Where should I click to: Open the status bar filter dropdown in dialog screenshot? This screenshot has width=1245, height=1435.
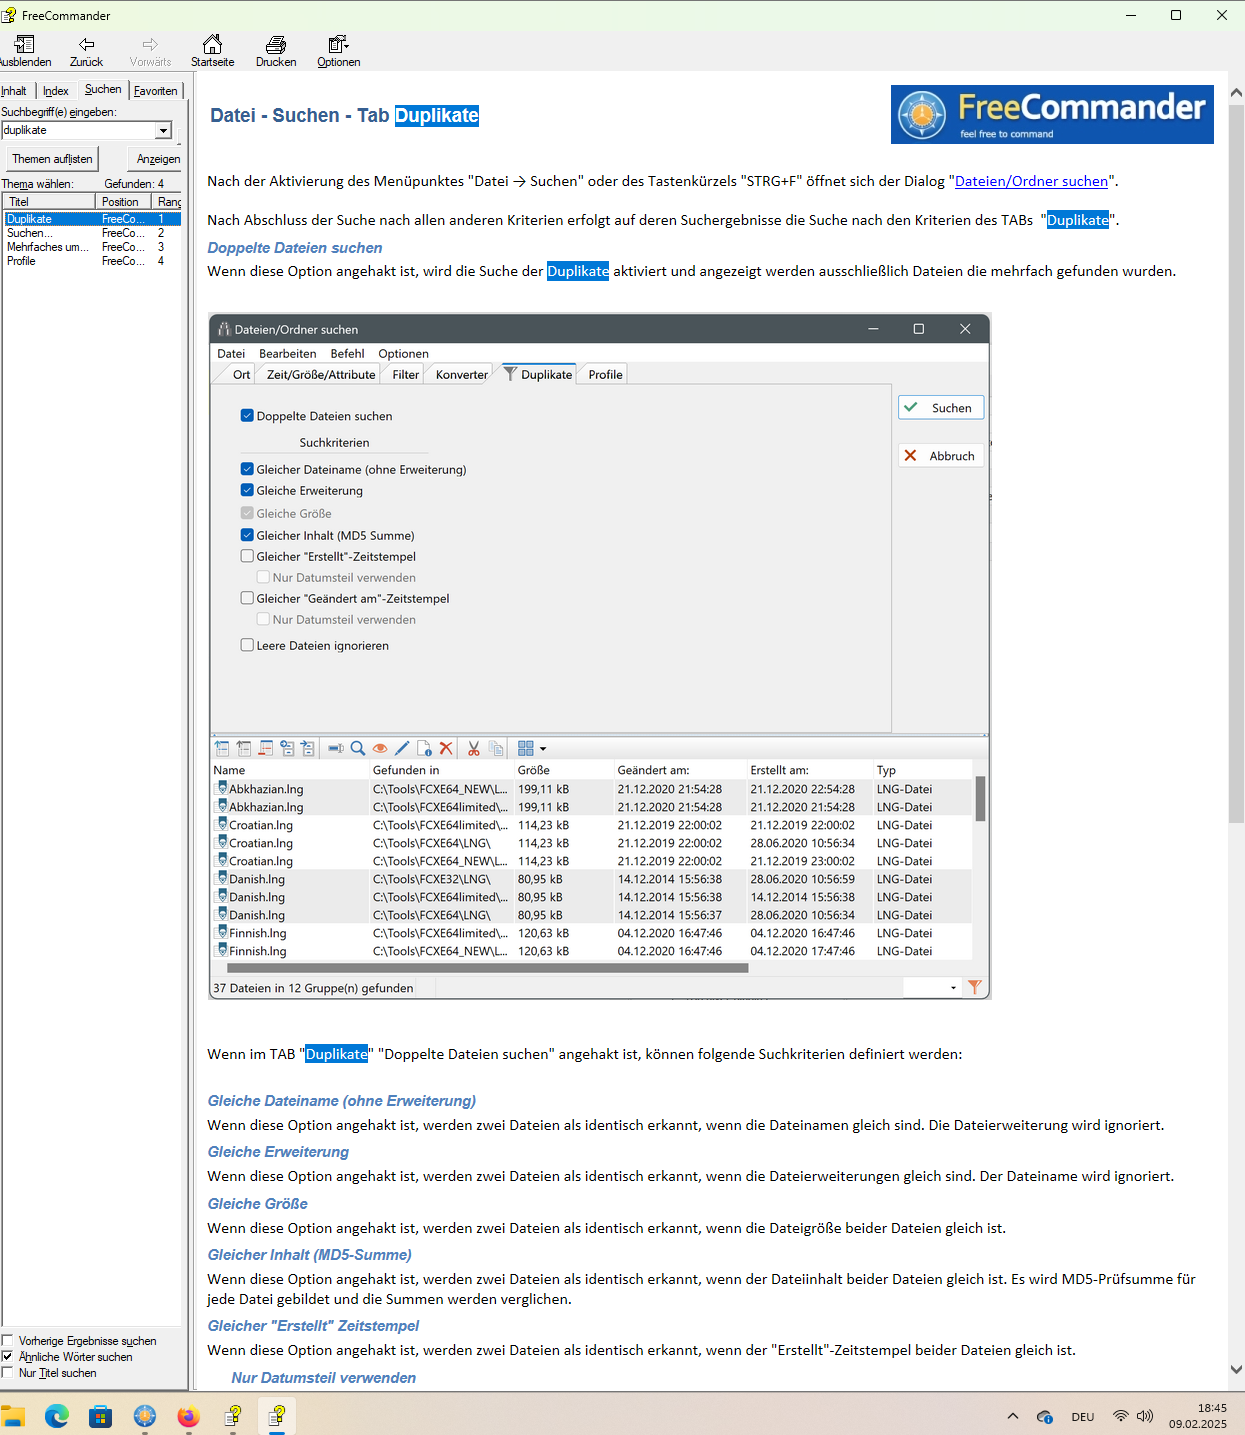pyautogui.click(x=953, y=987)
